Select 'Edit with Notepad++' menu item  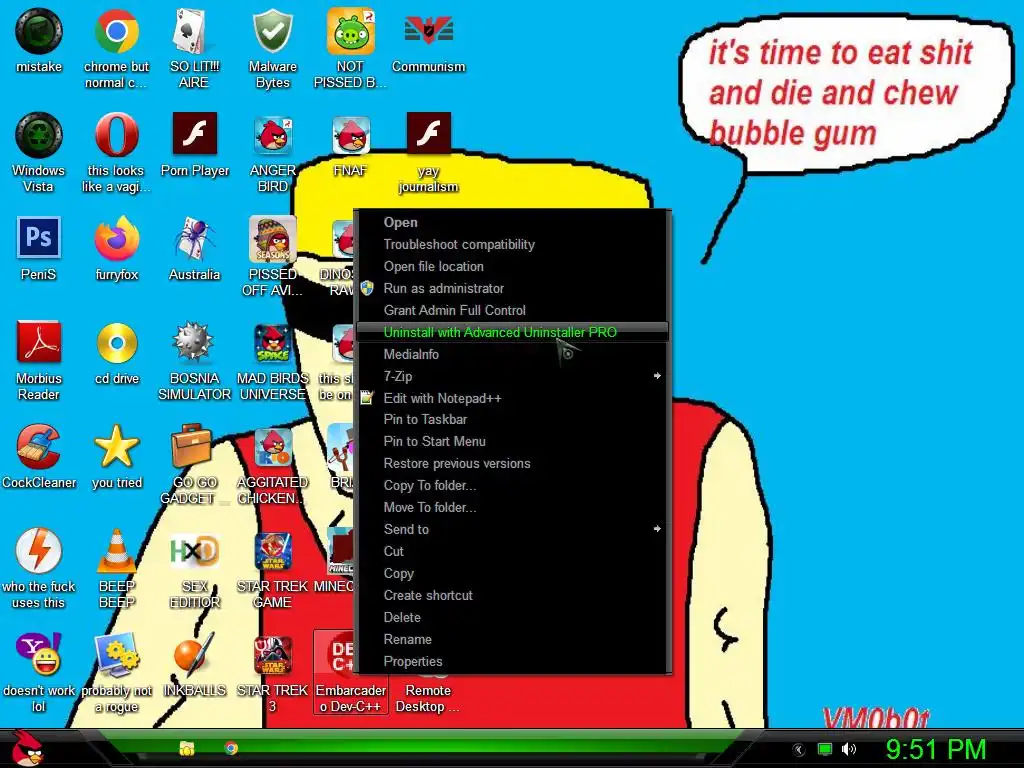(x=513, y=398)
